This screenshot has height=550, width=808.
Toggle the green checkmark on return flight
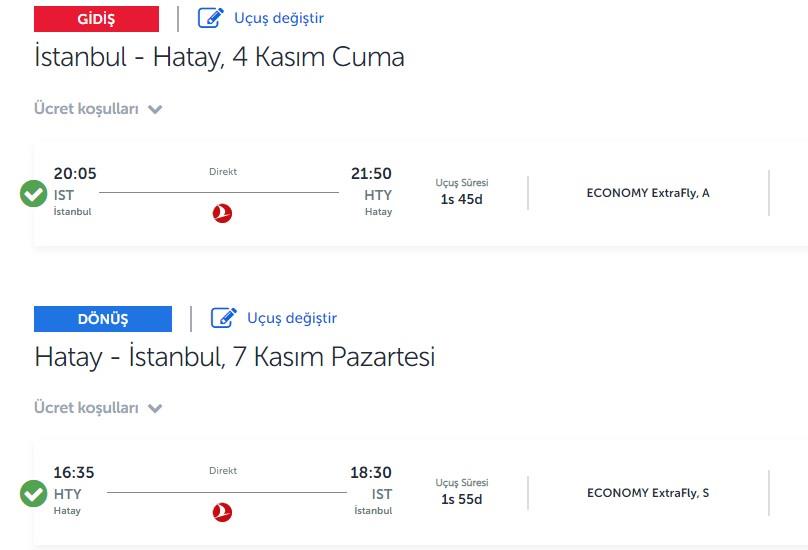click(33, 493)
